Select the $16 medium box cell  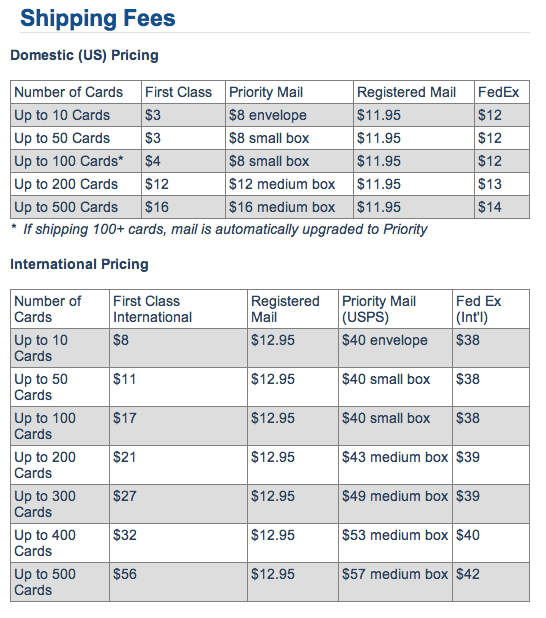pos(289,207)
